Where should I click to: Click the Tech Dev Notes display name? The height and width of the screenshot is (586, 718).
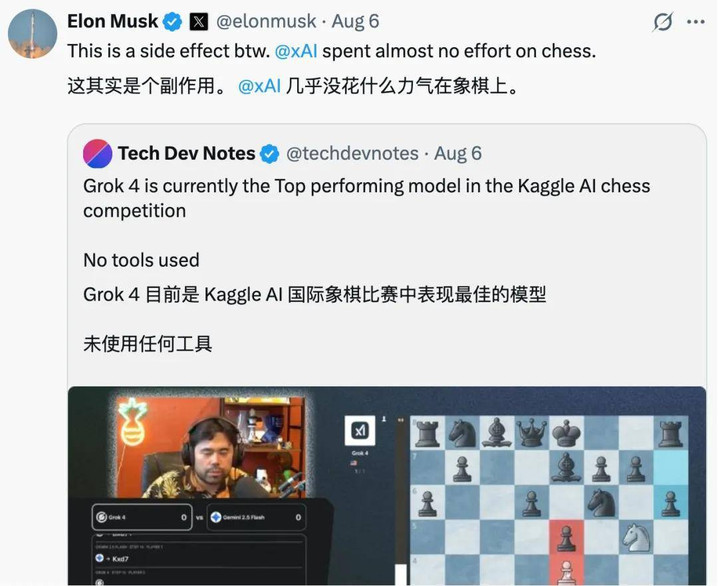186,153
